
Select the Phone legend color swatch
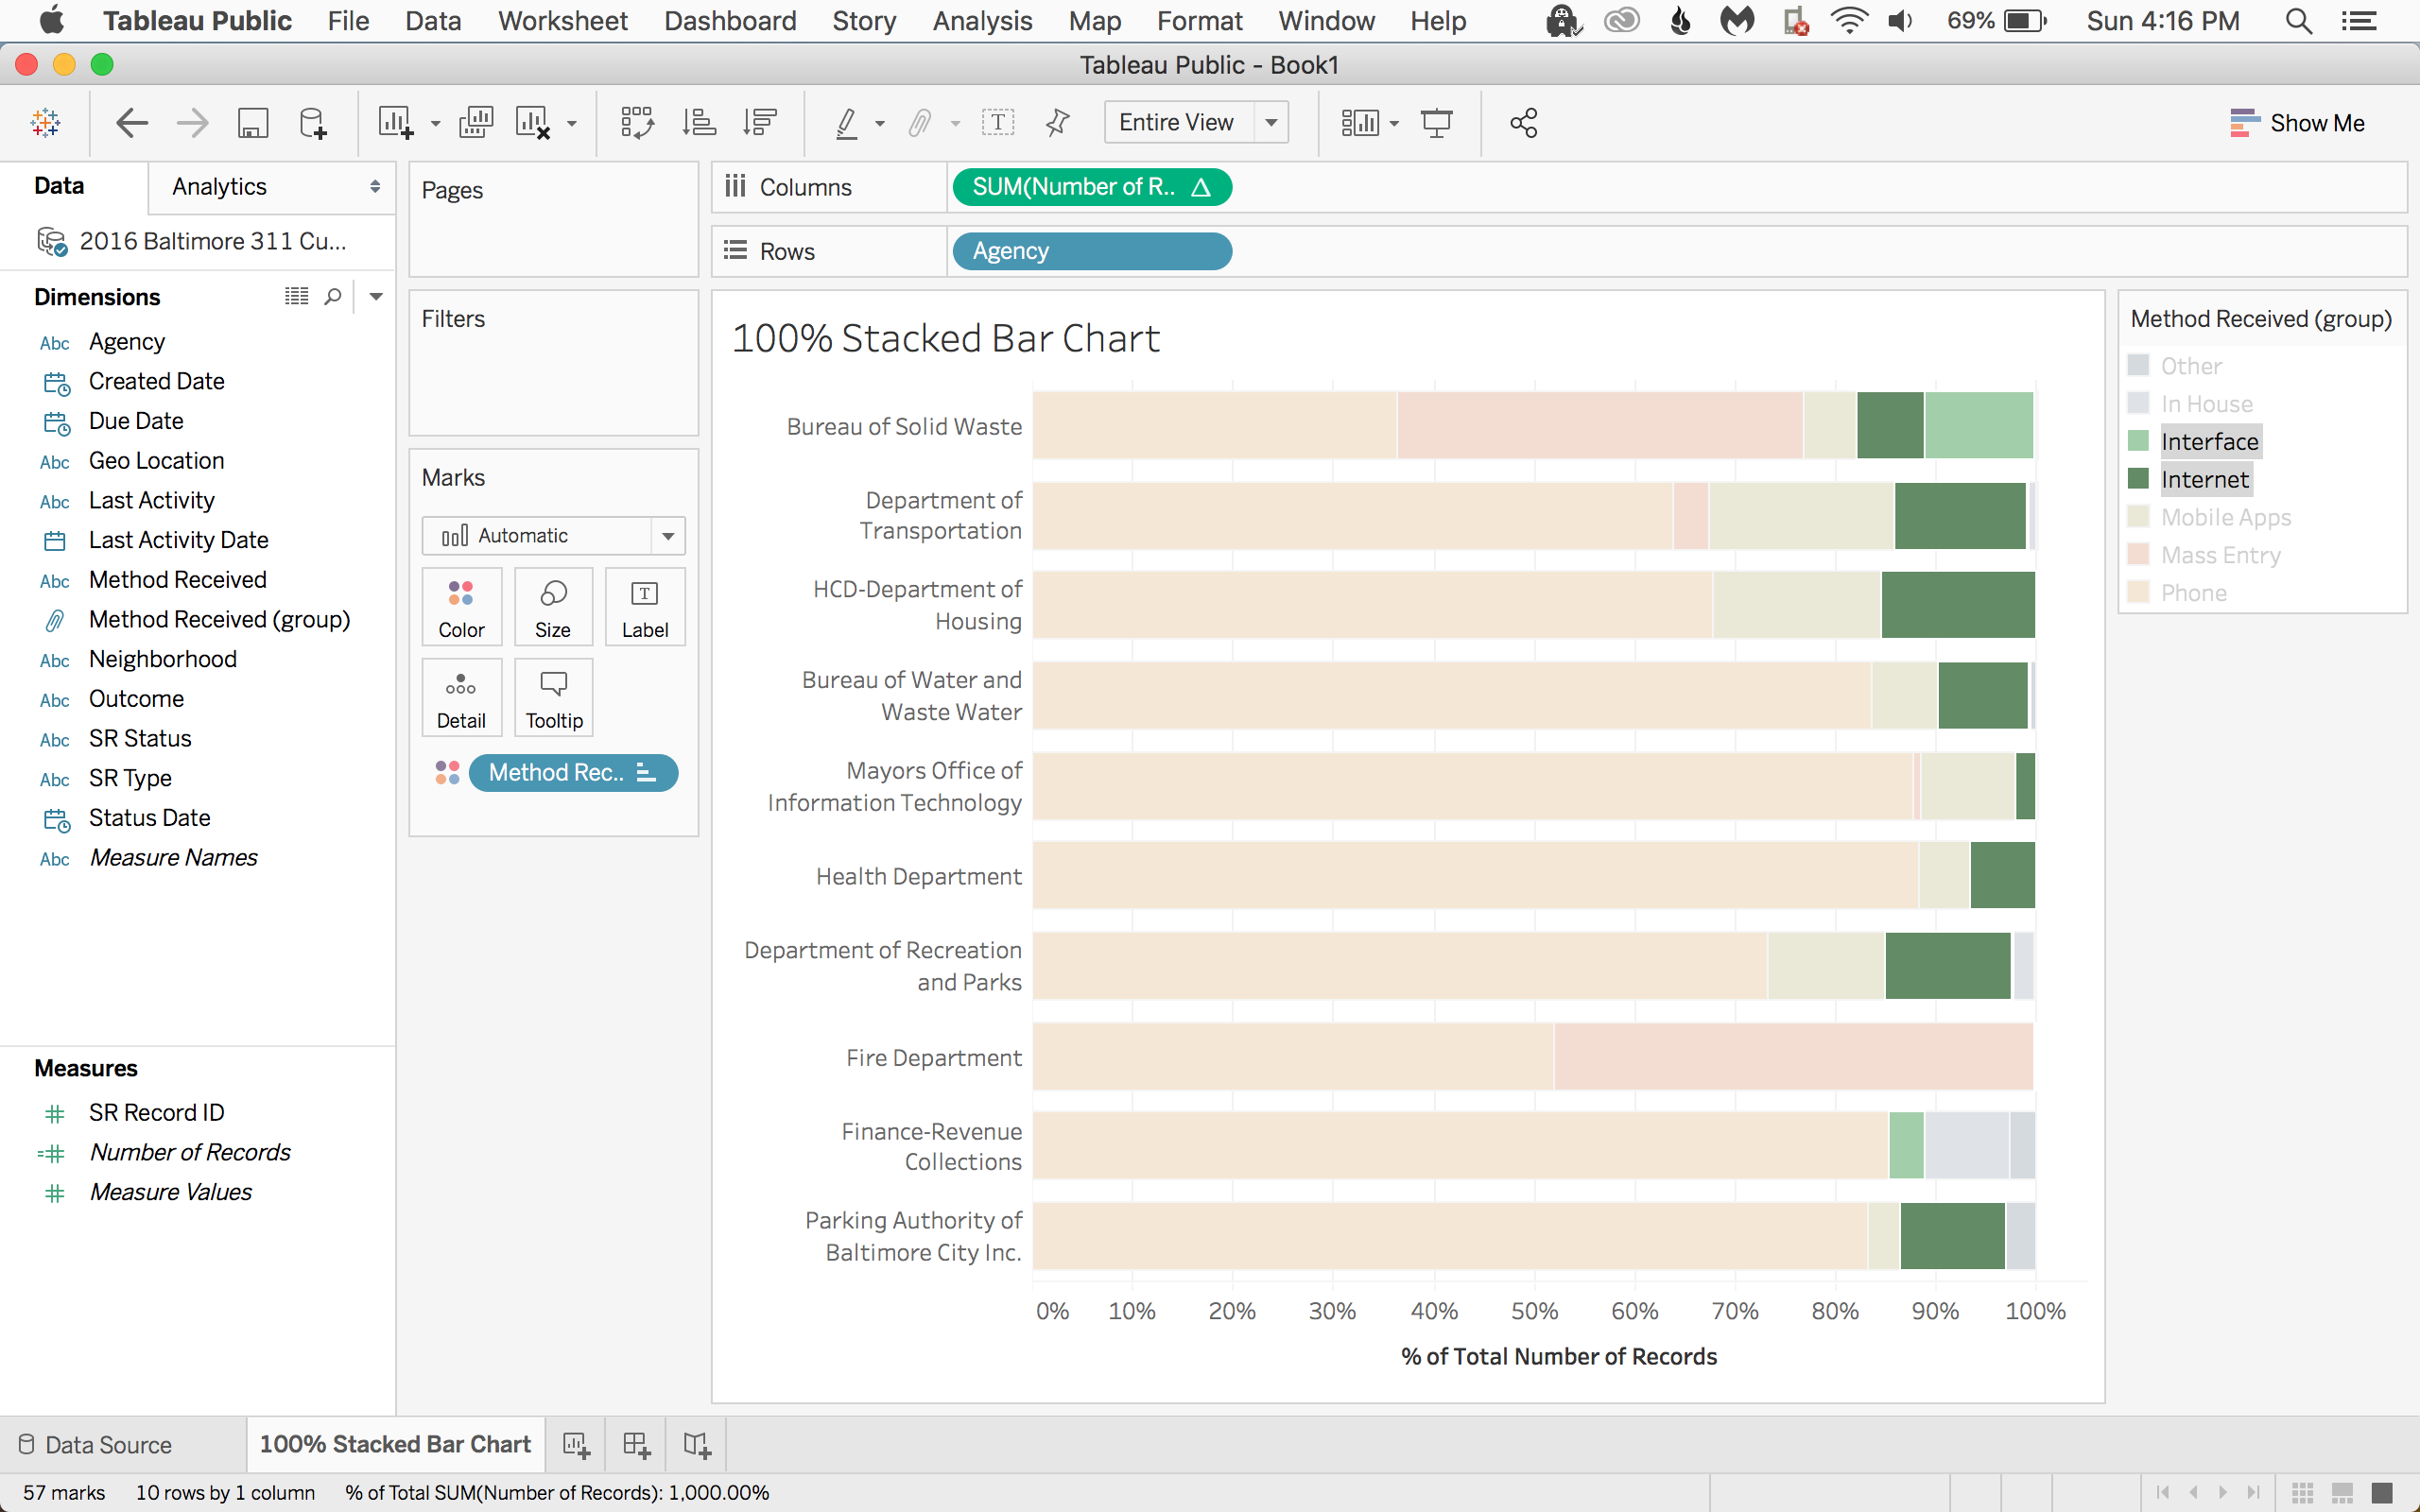click(x=2138, y=592)
